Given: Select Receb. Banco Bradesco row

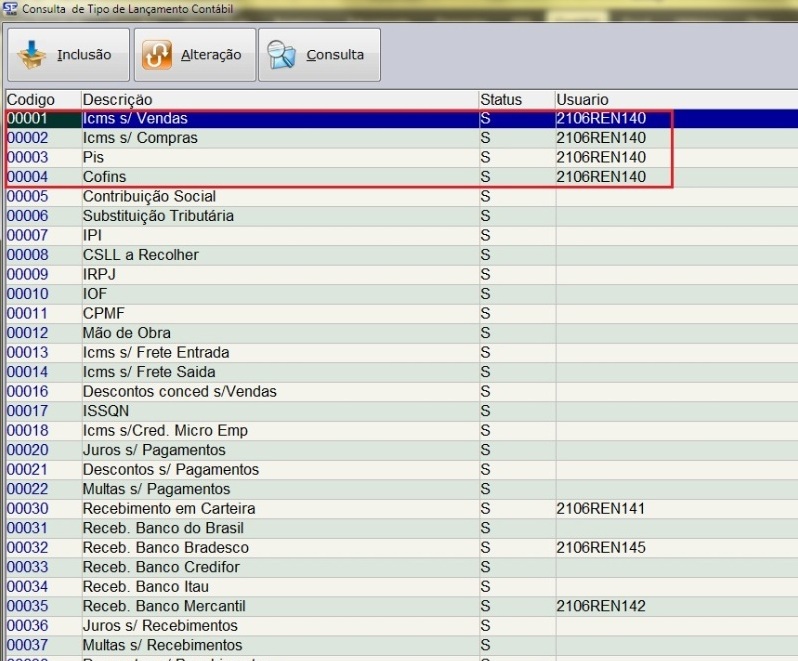Looking at the screenshot, I should [165, 548].
